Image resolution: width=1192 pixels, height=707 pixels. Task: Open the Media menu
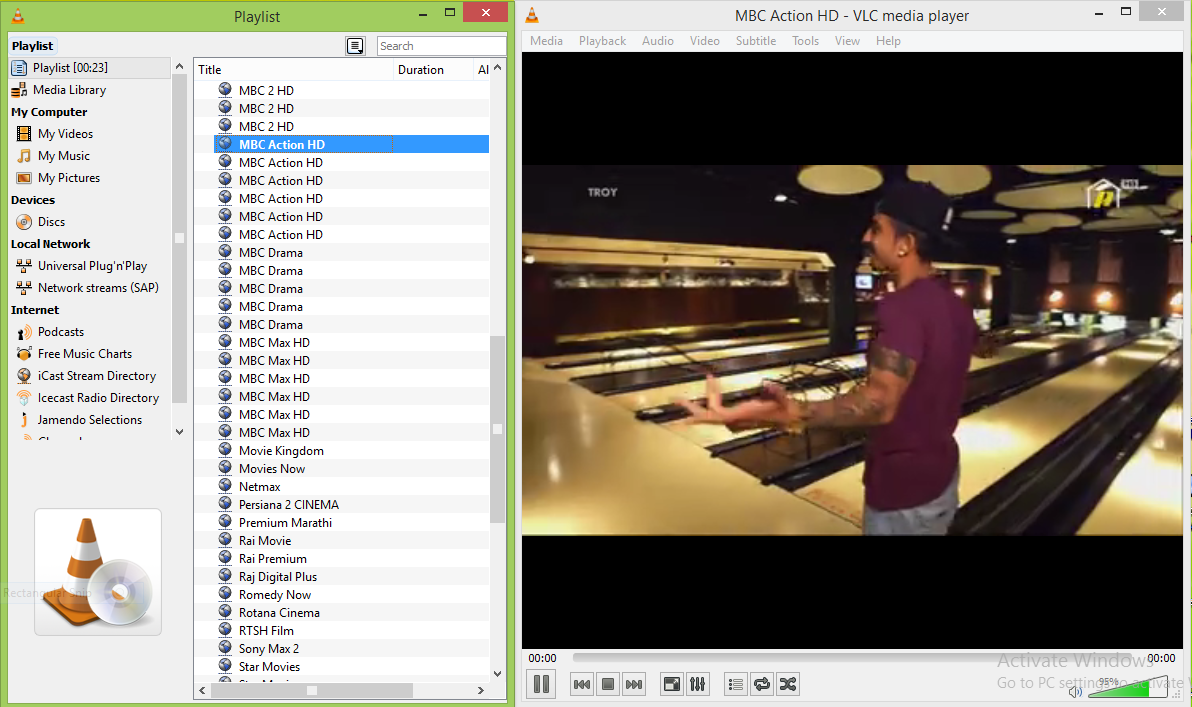(547, 41)
